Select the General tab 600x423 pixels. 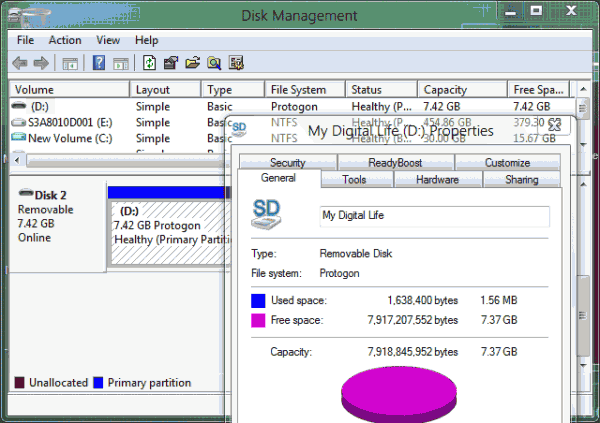[278, 178]
